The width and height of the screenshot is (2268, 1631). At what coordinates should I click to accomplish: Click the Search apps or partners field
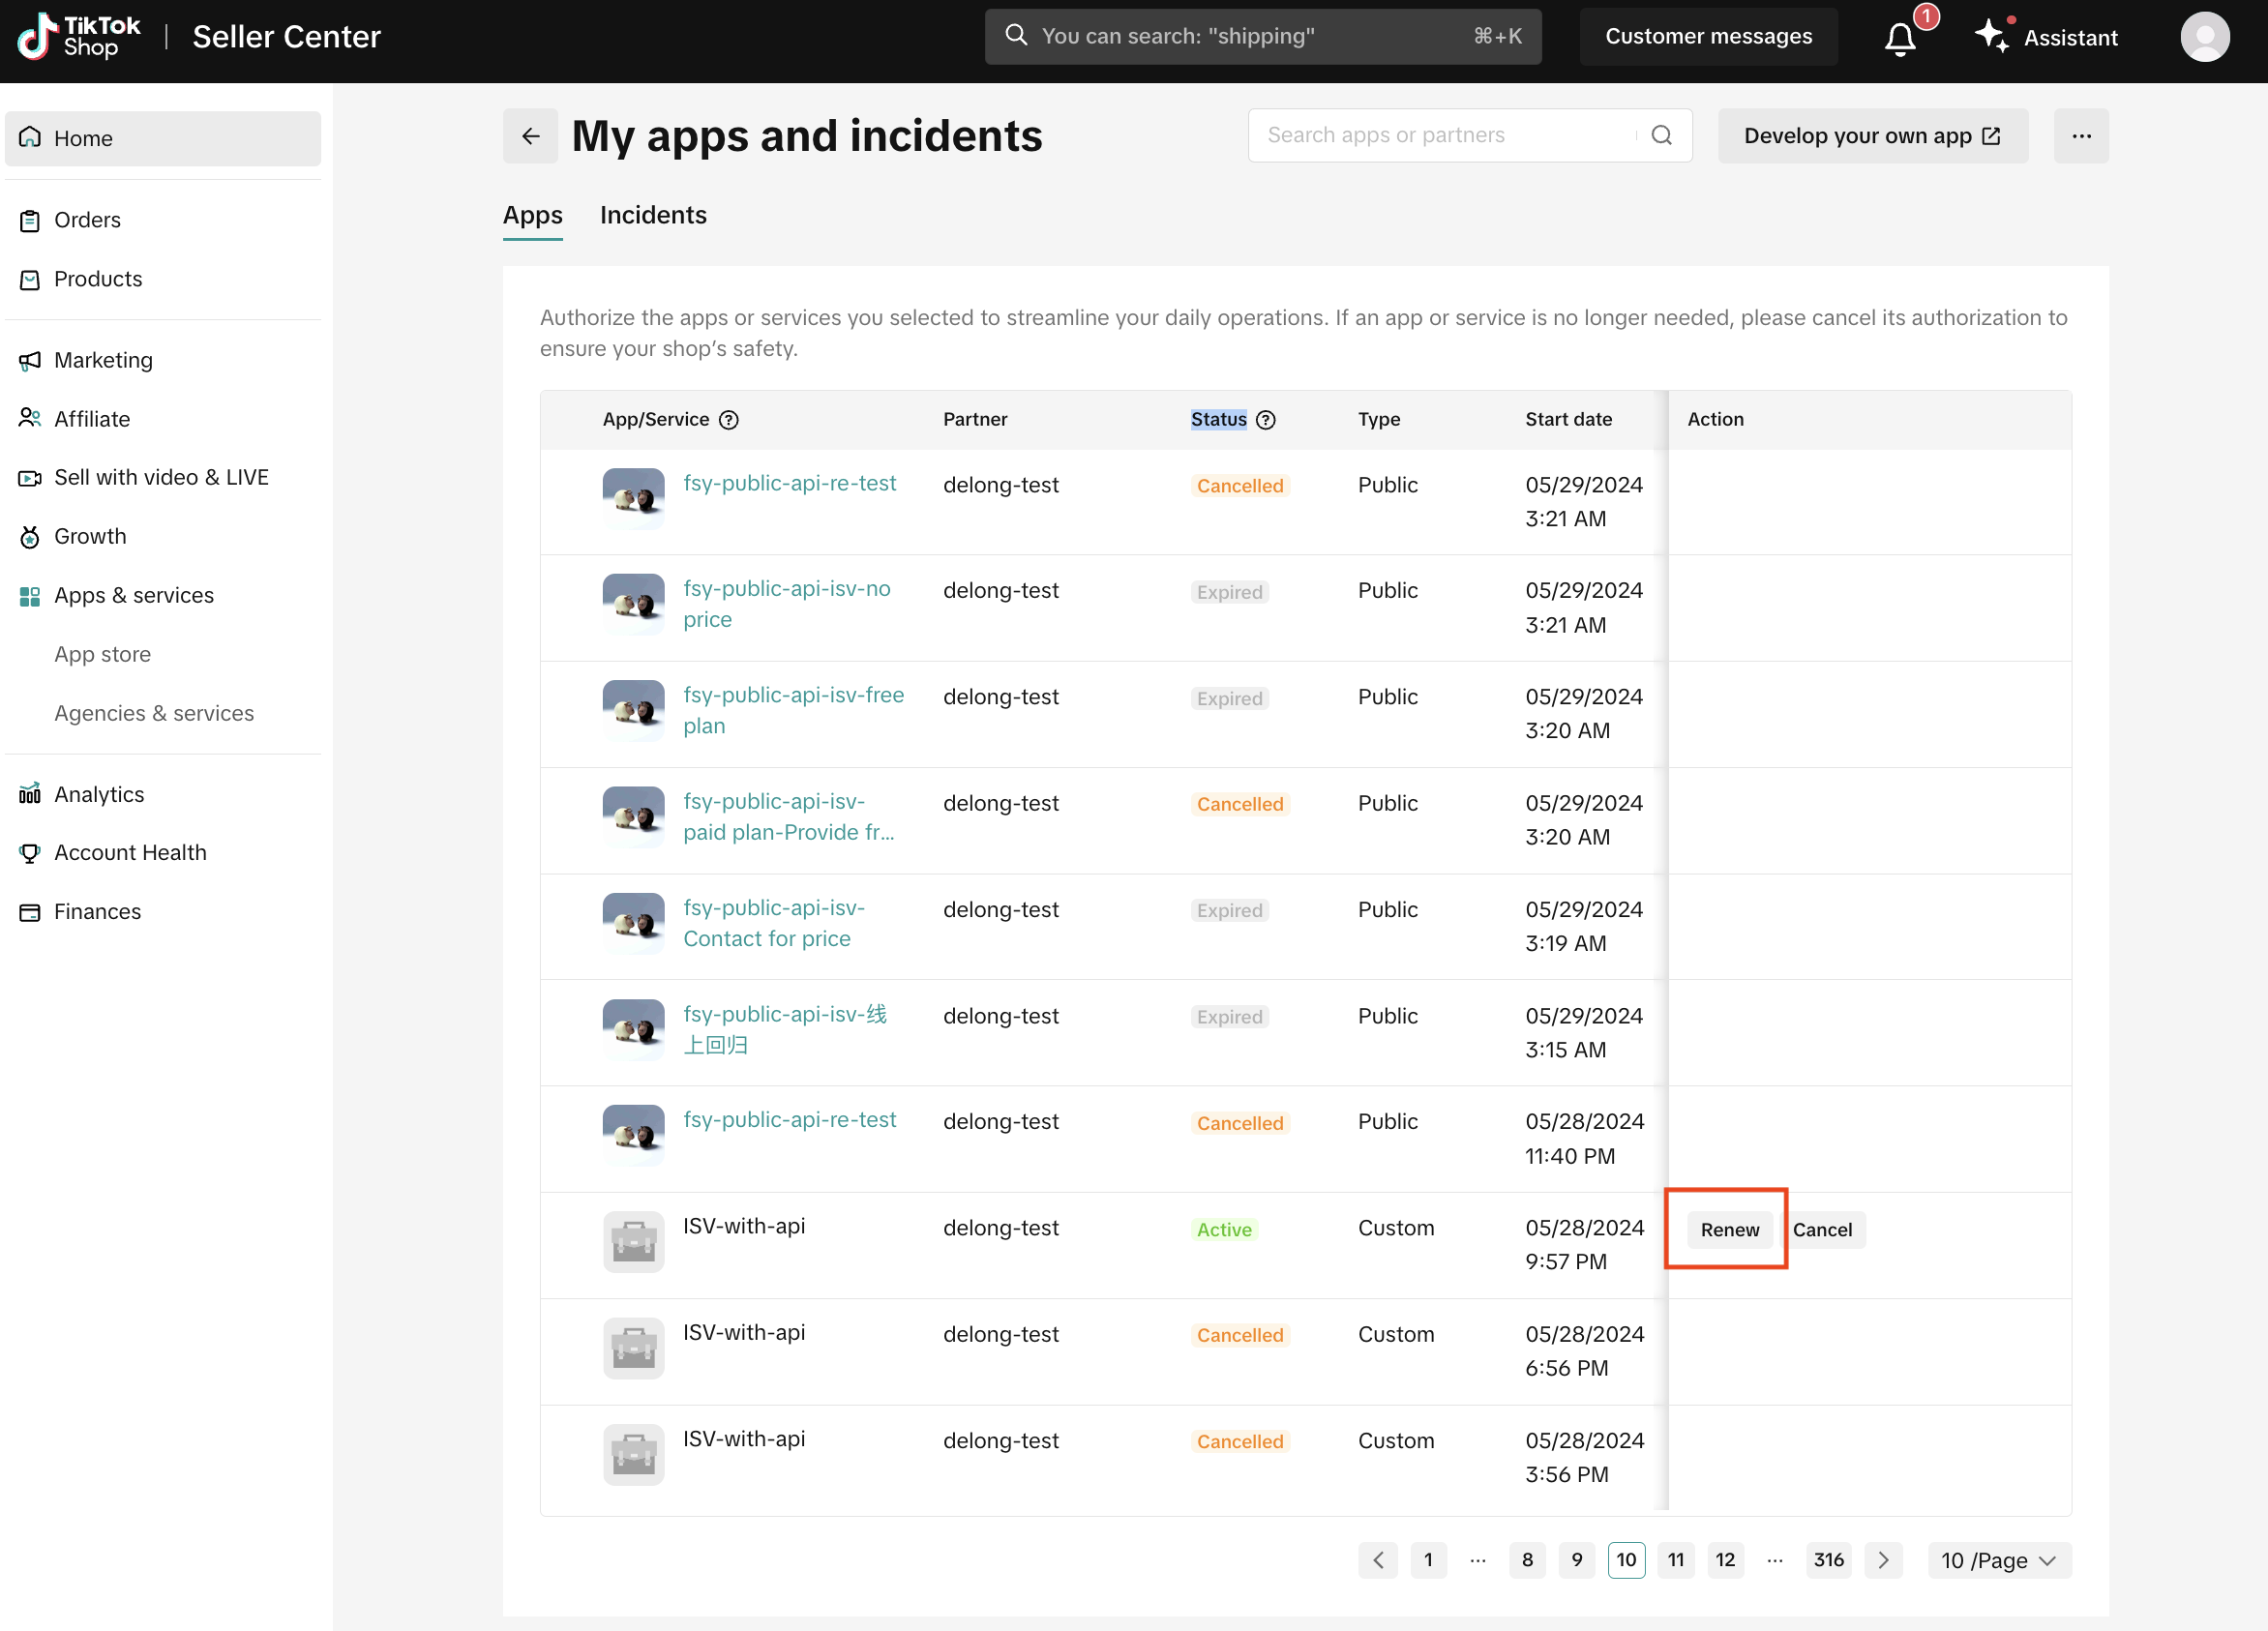[x=1440, y=135]
